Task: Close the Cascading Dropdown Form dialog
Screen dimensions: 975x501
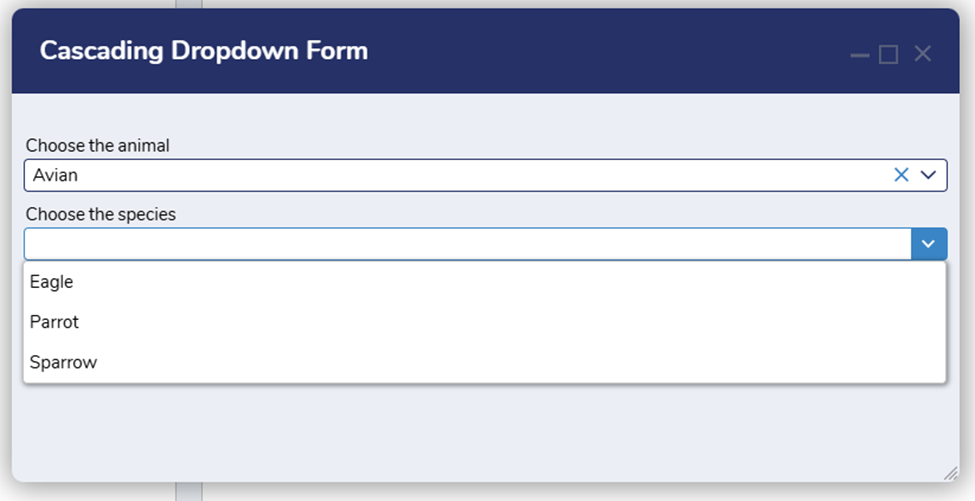Action: coord(922,54)
